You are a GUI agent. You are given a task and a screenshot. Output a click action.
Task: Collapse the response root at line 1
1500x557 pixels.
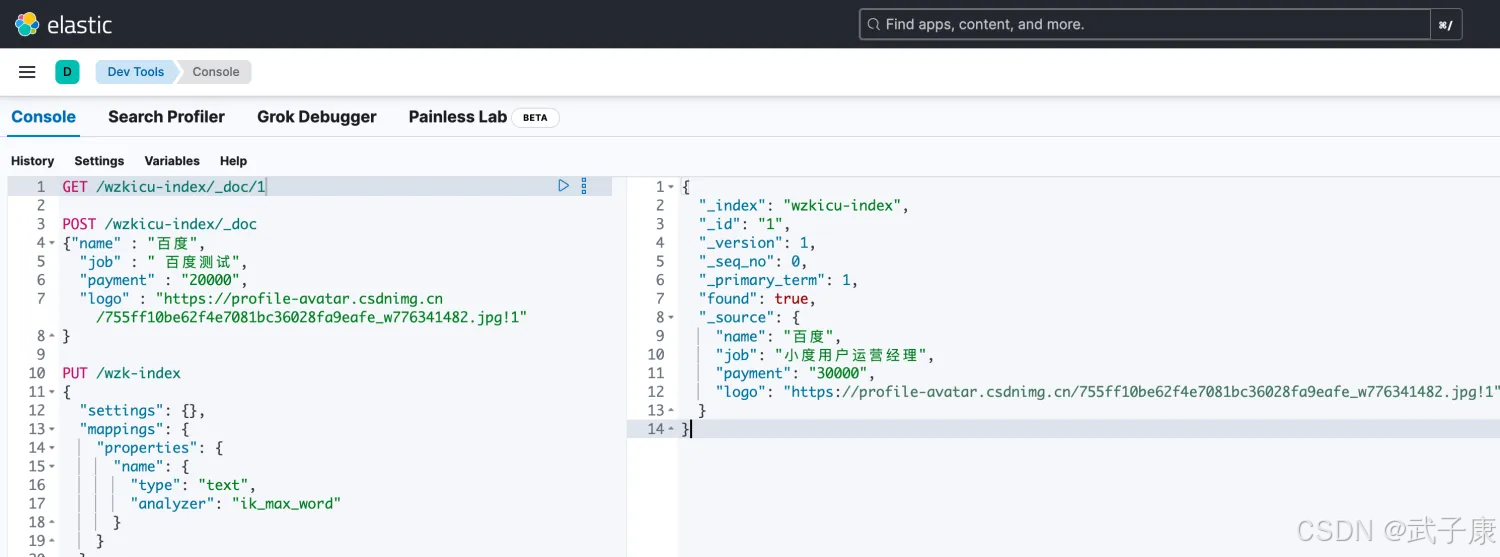pyautogui.click(x=671, y=187)
